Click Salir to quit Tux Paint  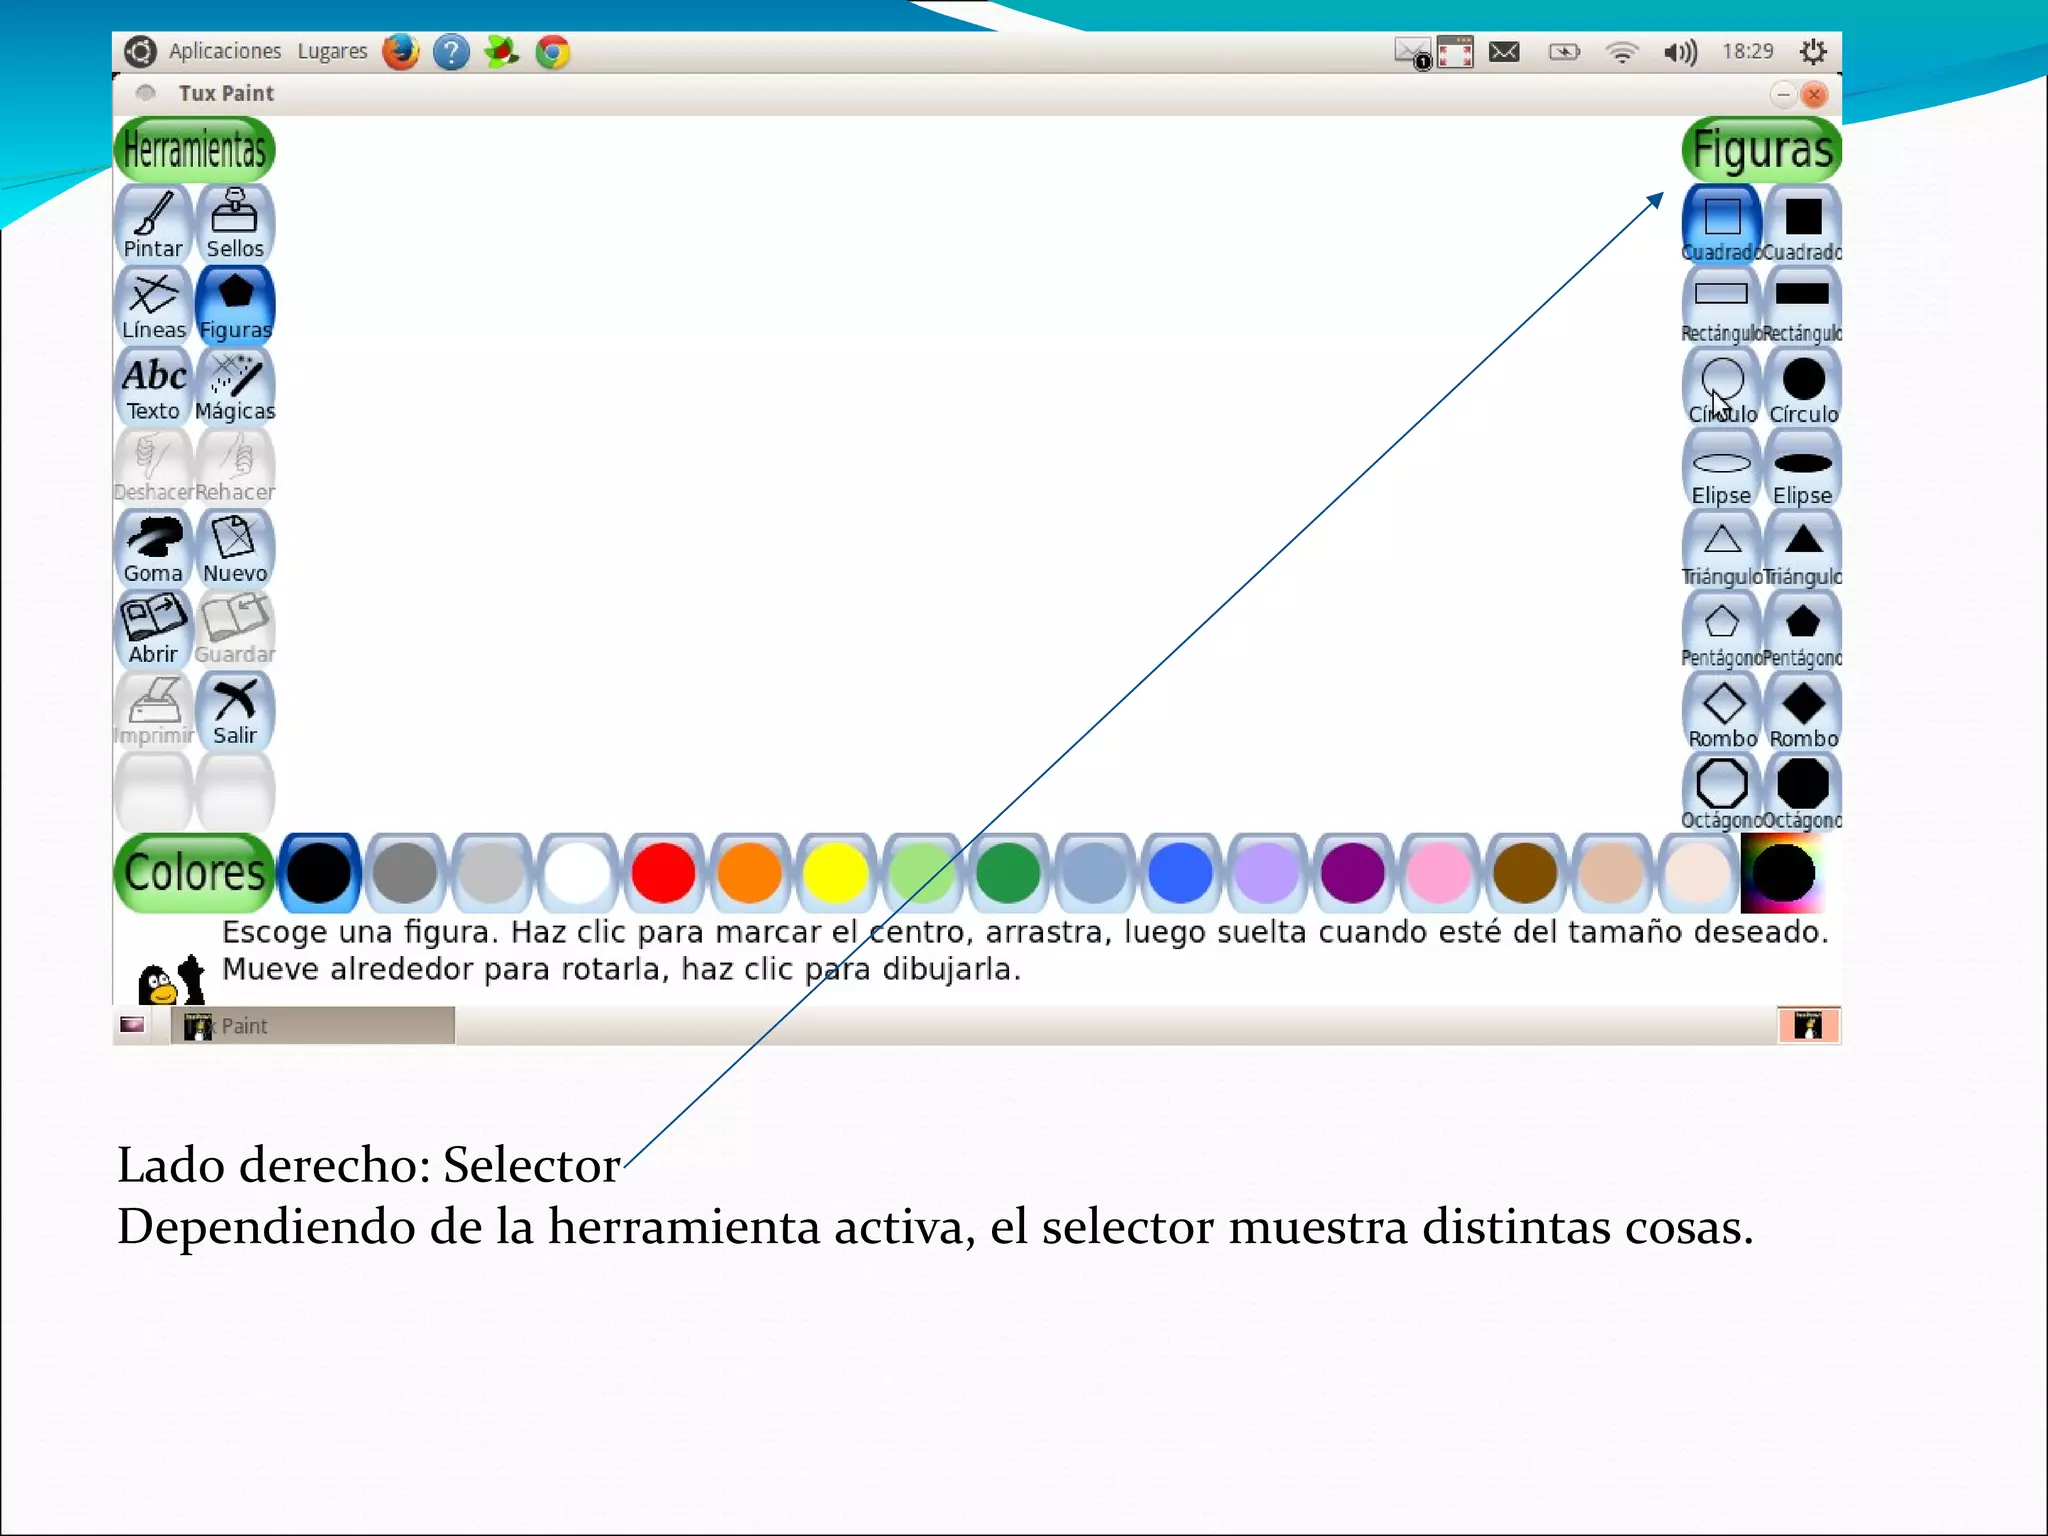(235, 711)
